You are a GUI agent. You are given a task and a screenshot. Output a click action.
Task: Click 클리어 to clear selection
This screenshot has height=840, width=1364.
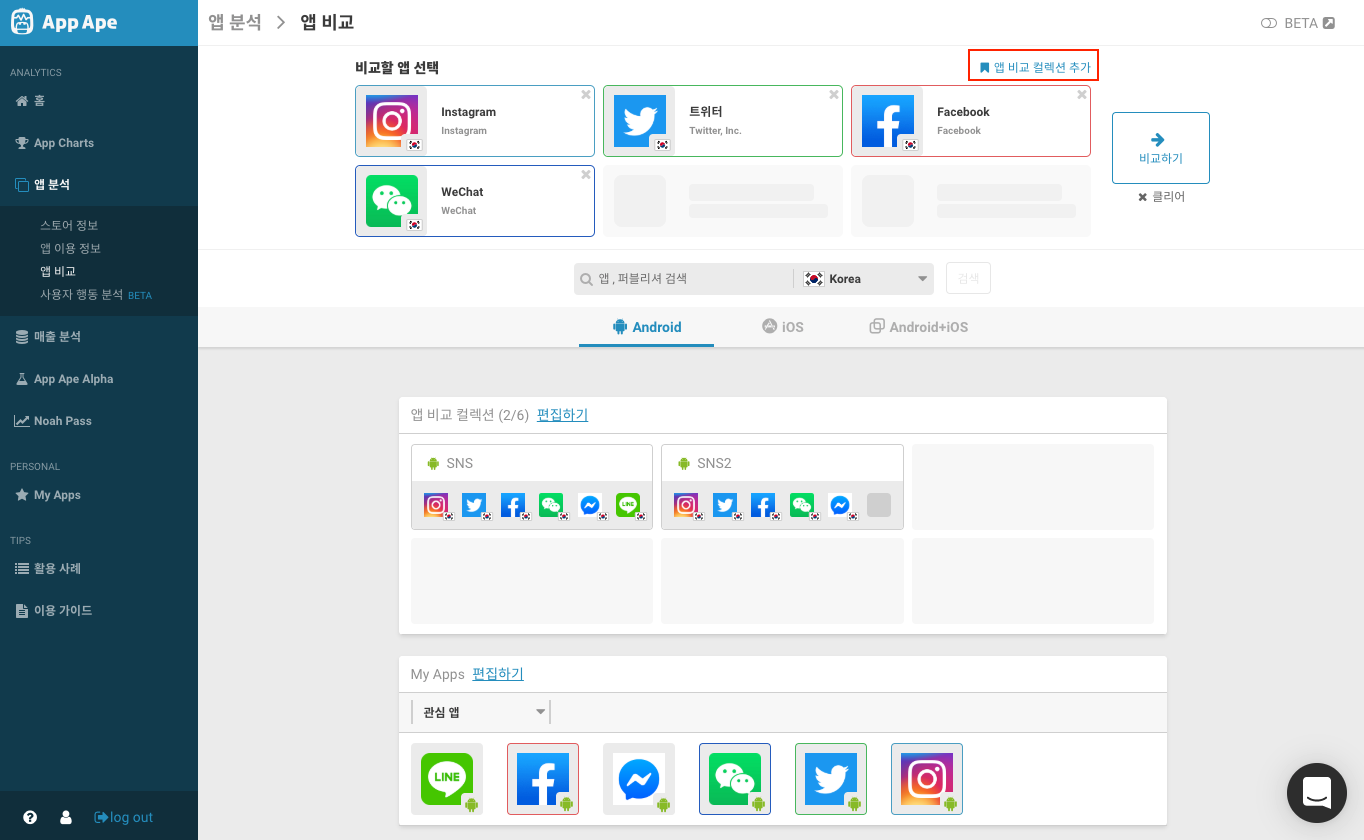click(1161, 197)
